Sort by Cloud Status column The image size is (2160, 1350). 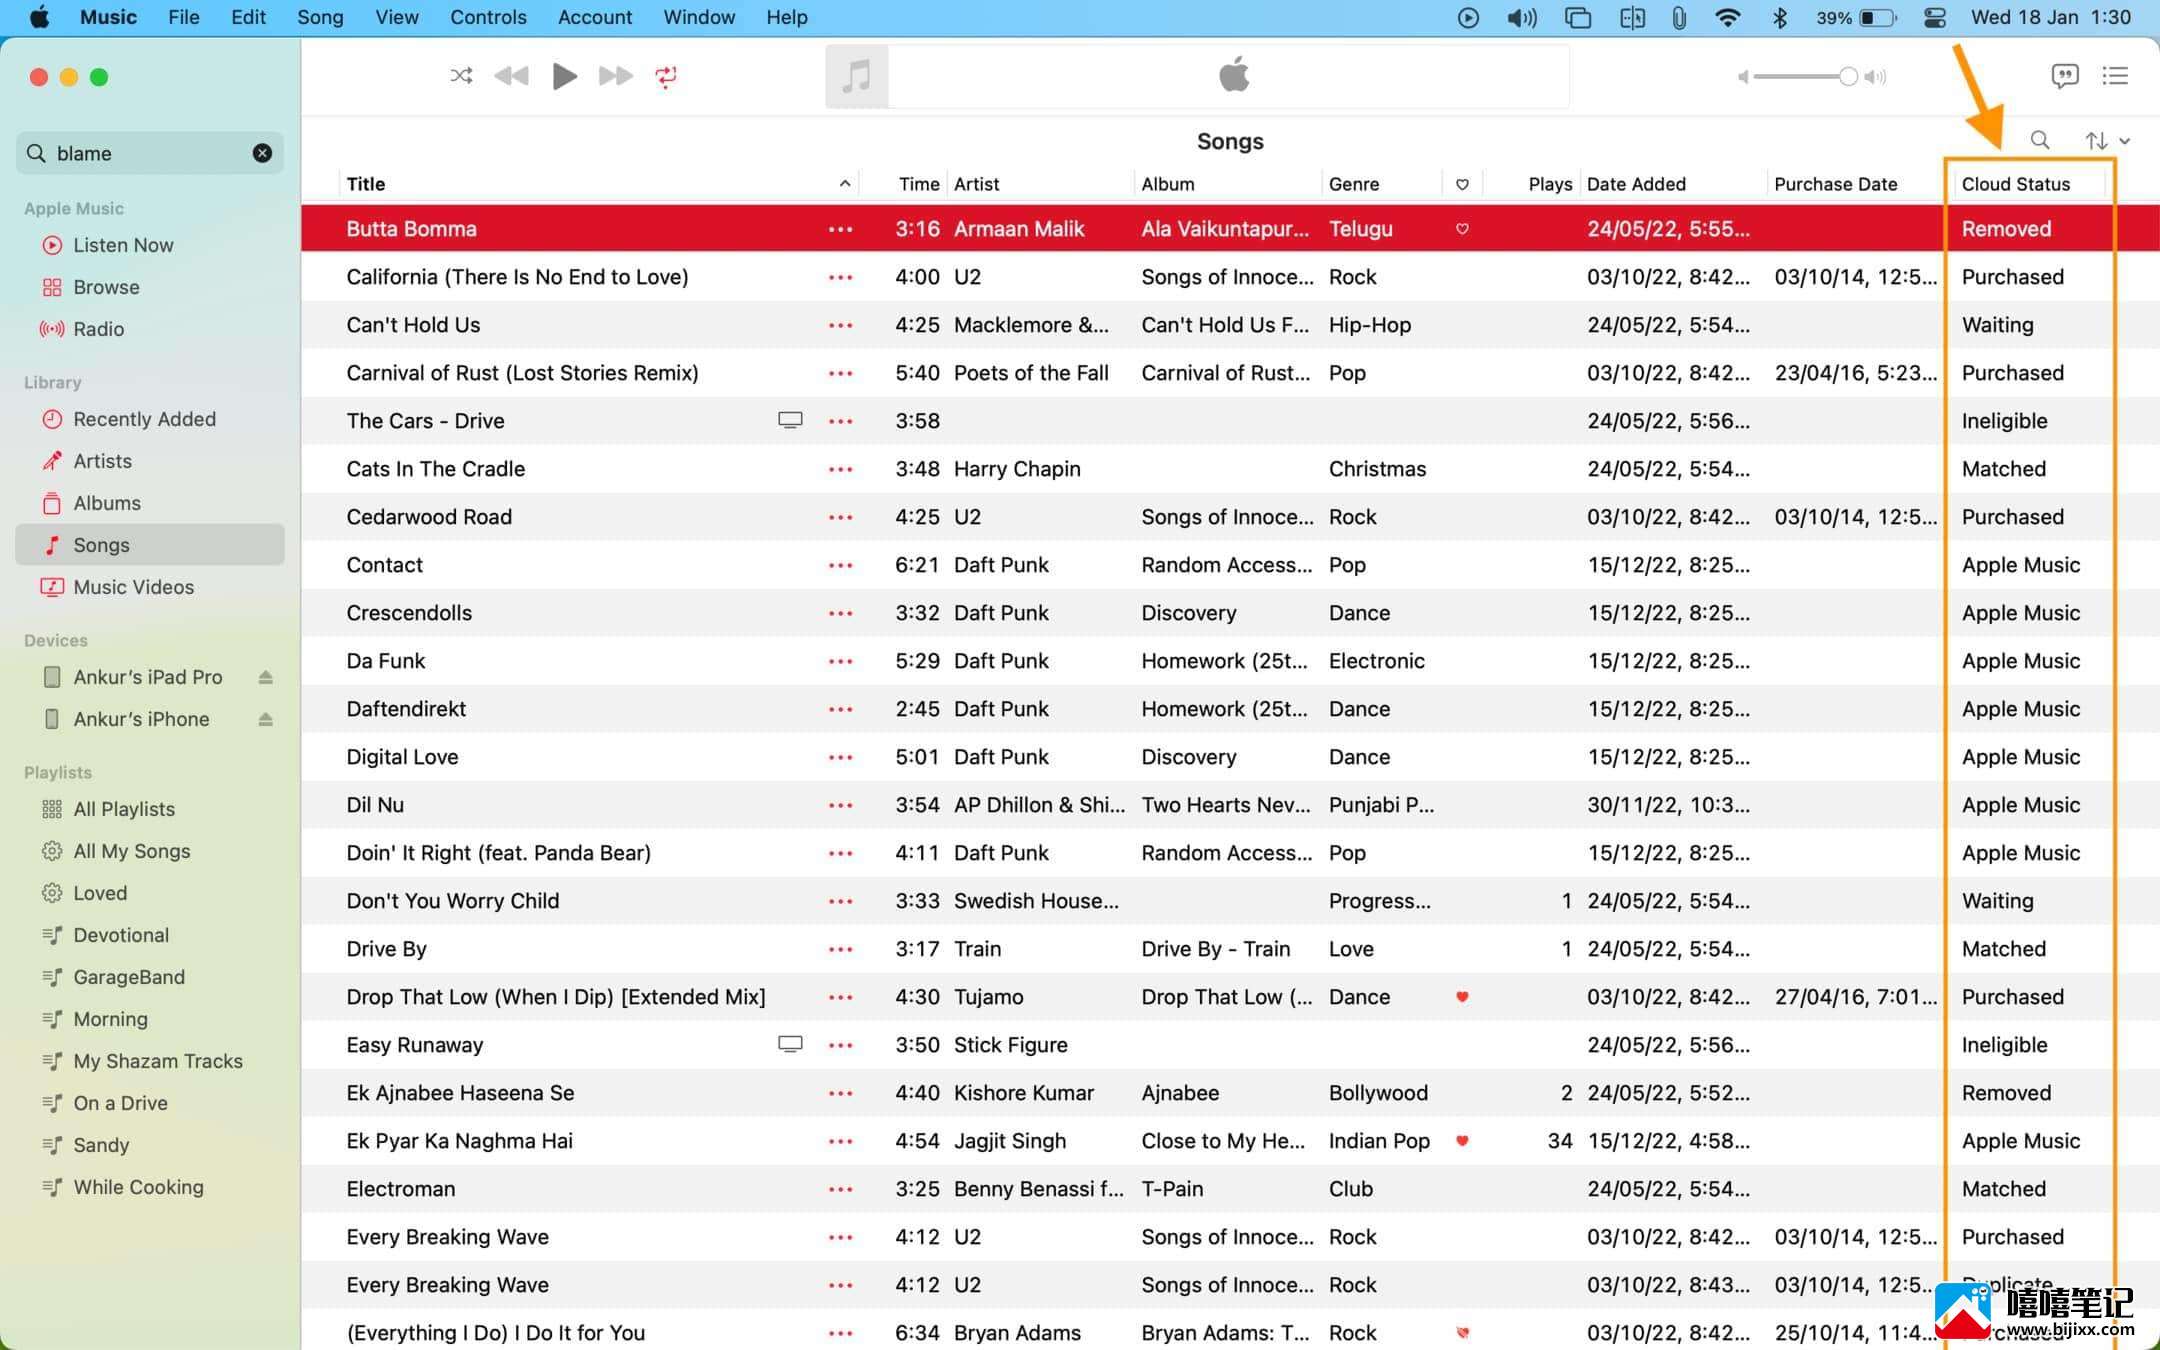[2030, 184]
